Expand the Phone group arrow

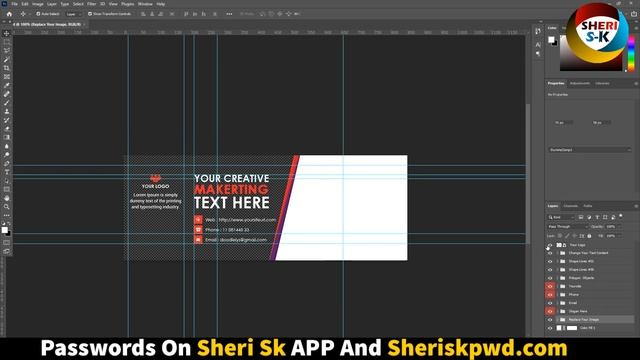tap(558, 295)
